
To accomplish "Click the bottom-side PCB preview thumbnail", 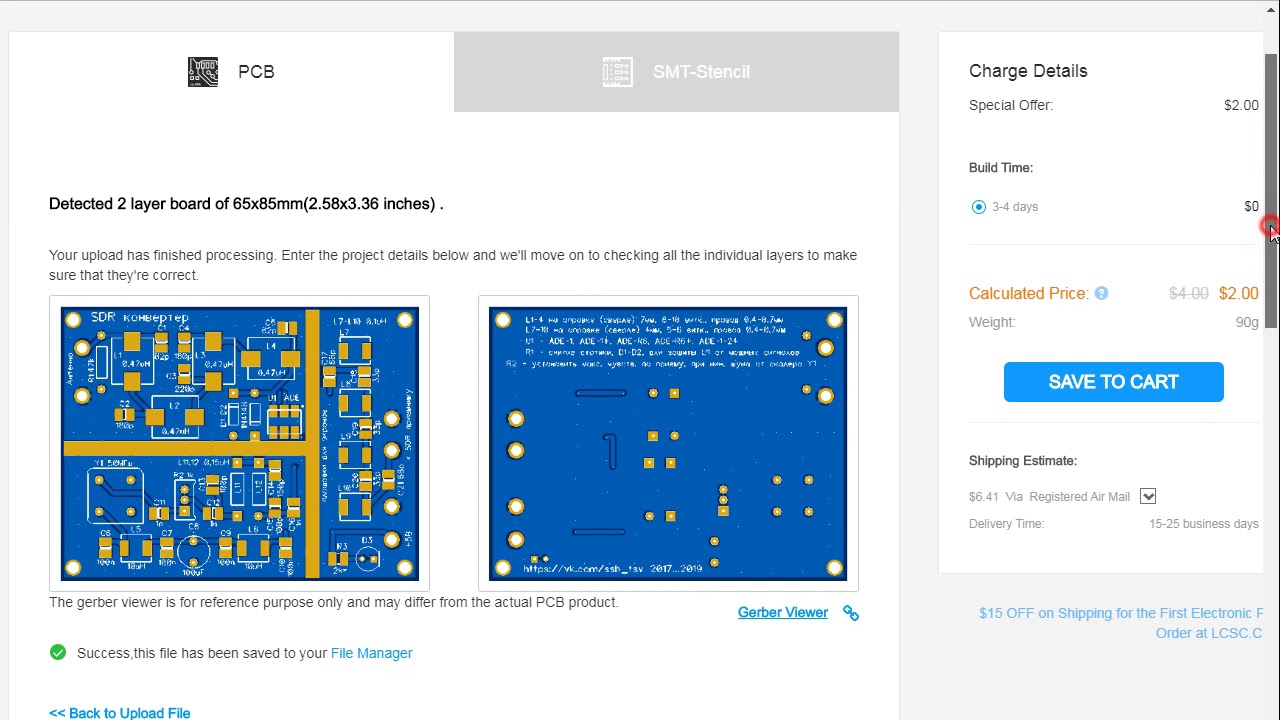I will tap(668, 443).
